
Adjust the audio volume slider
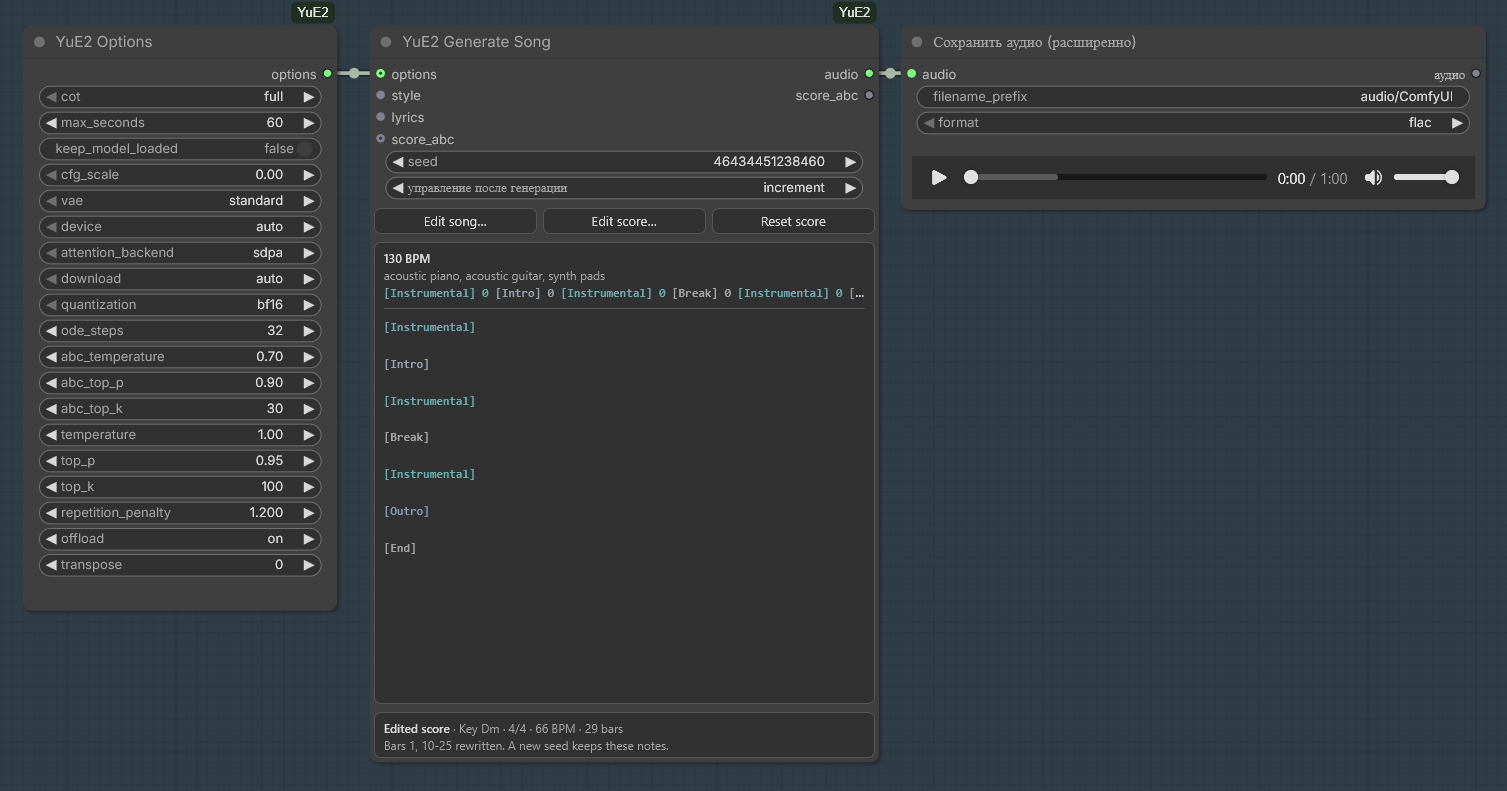[1424, 178]
